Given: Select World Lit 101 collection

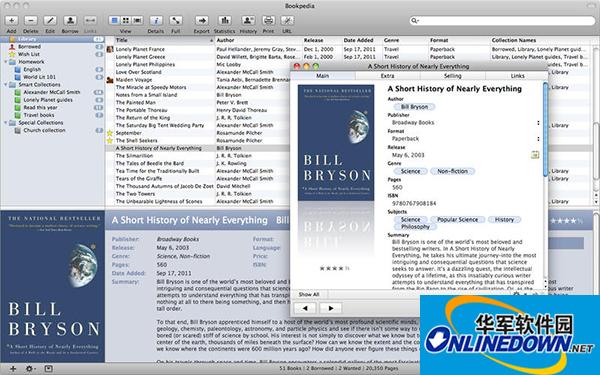Looking at the screenshot, I should [52, 77].
